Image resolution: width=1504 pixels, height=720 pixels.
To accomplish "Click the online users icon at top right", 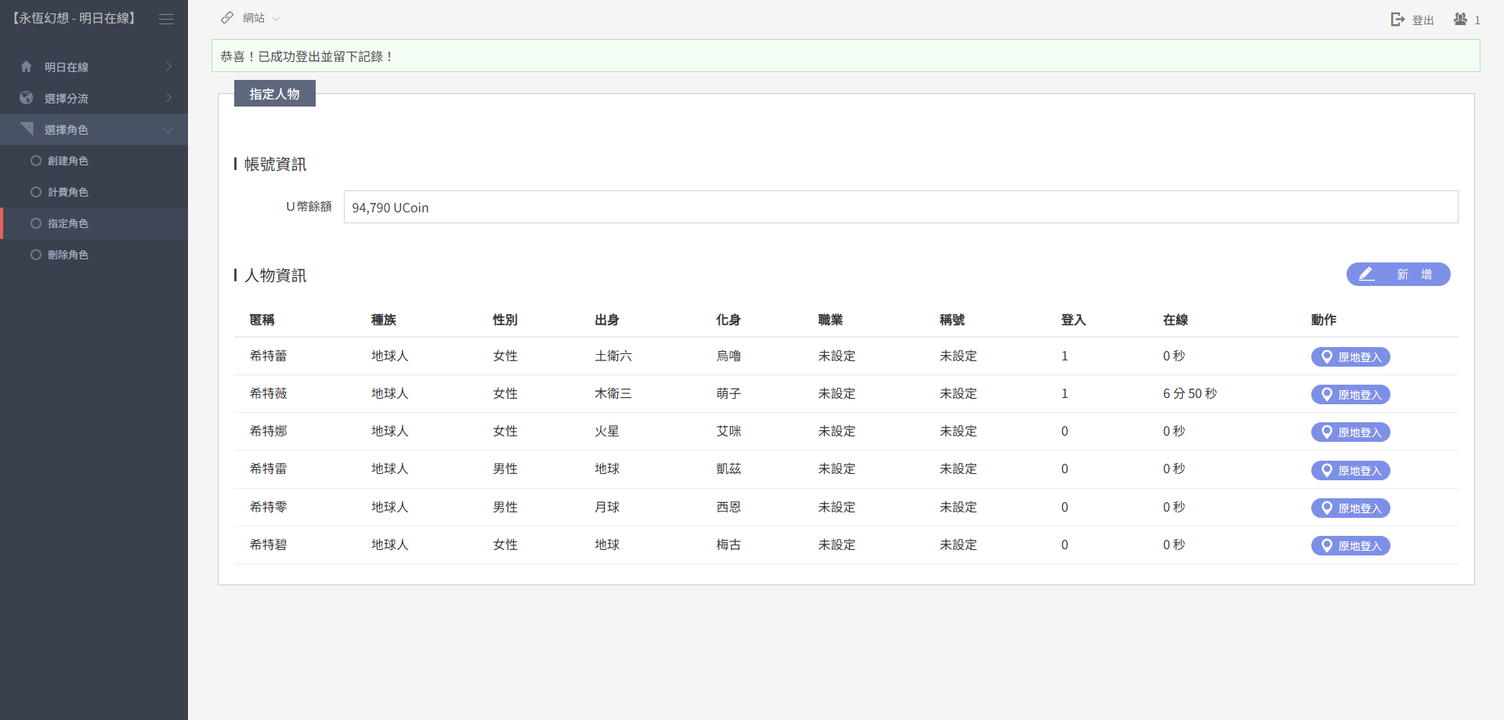I will (1460, 19).
